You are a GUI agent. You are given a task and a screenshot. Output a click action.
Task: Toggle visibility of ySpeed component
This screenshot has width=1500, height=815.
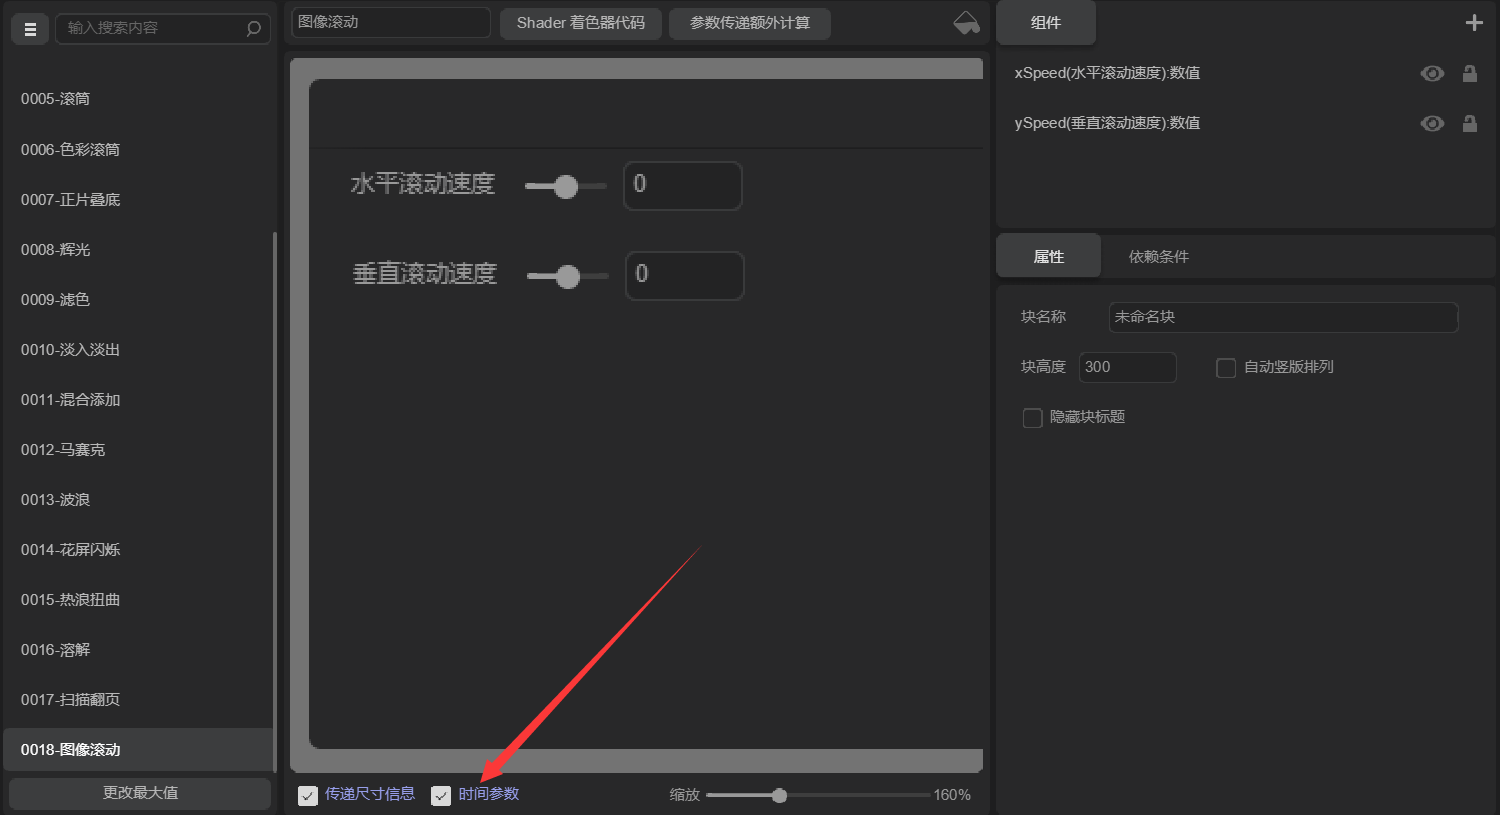coord(1432,123)
